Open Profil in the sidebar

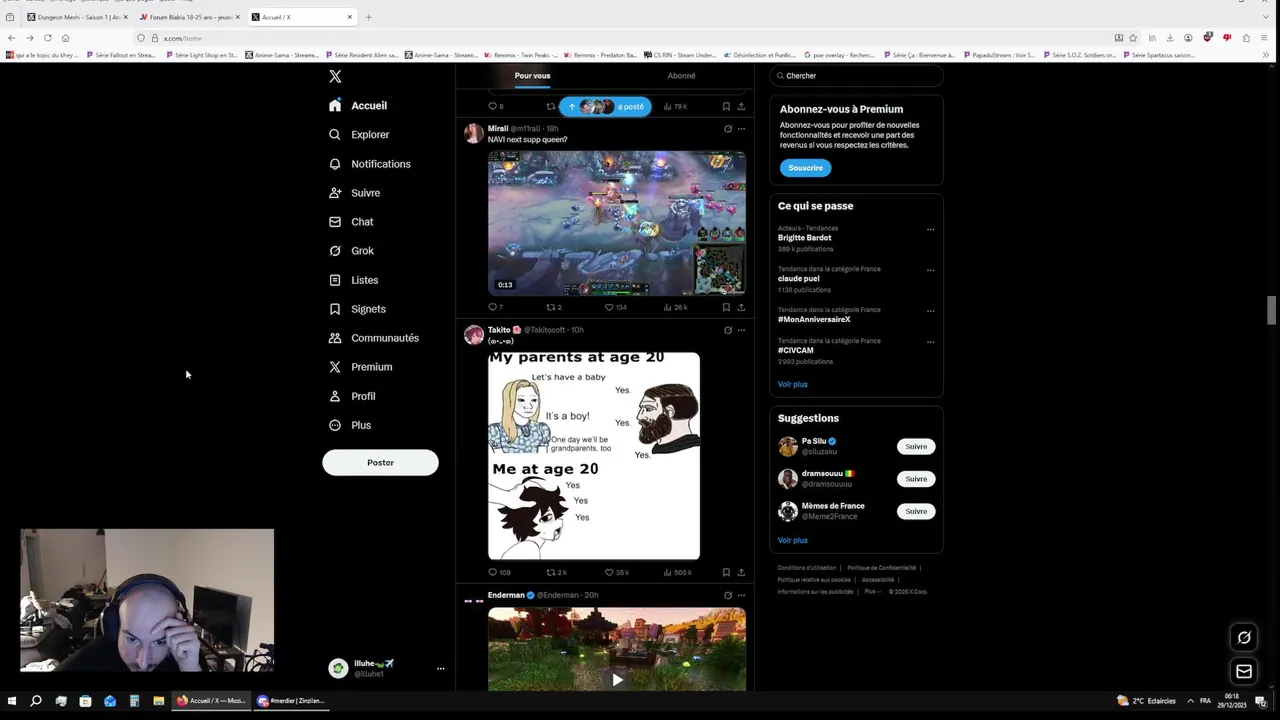pyautogui.click(x=352, y=396)
